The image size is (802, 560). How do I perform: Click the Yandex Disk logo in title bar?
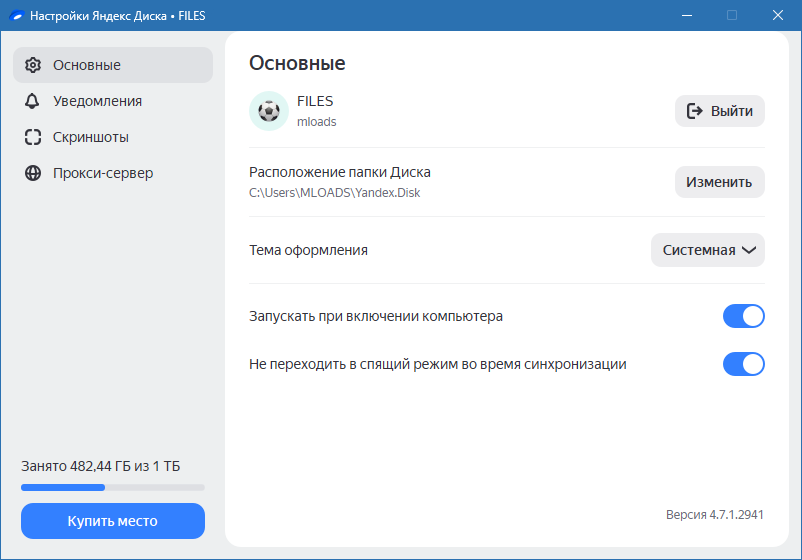click(16, 16)
